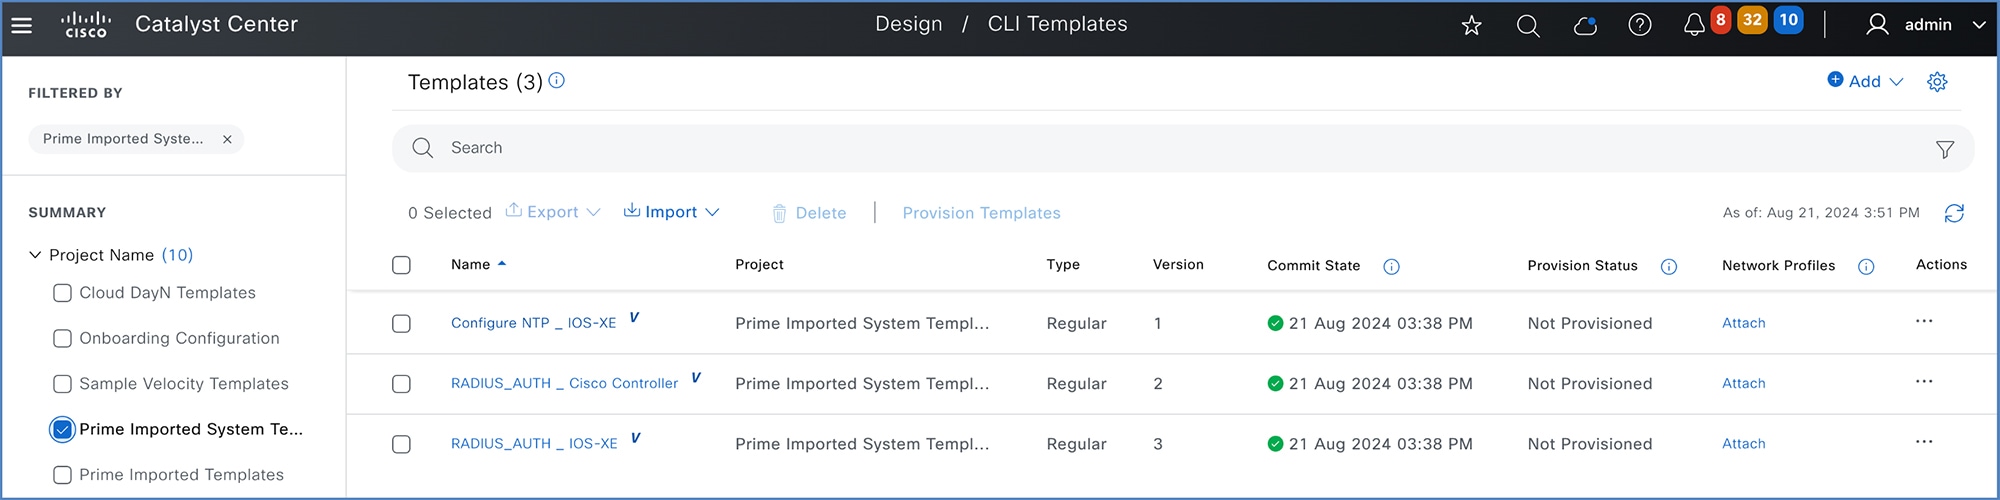This screenshot has width=2000, height=500.
Task: Open actions menu for RADIUS_AUTH _ Cisco Controller
Action: pyautogui.click(x=1924, y=381)
